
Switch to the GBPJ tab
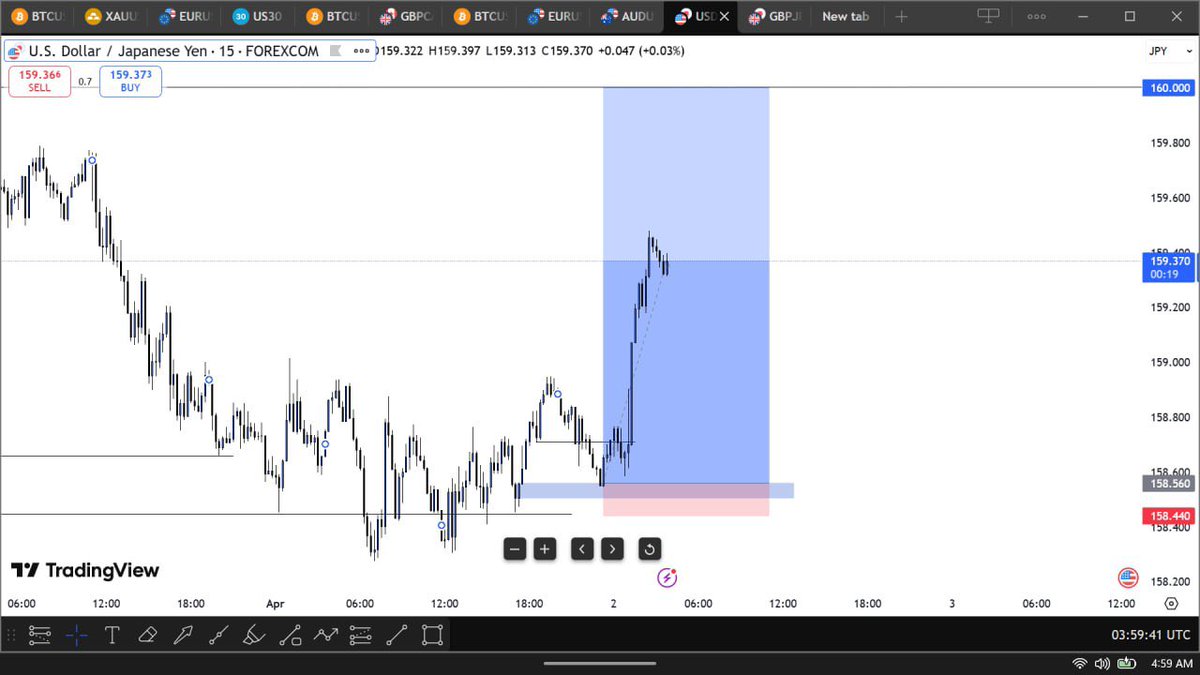(774, 16)
